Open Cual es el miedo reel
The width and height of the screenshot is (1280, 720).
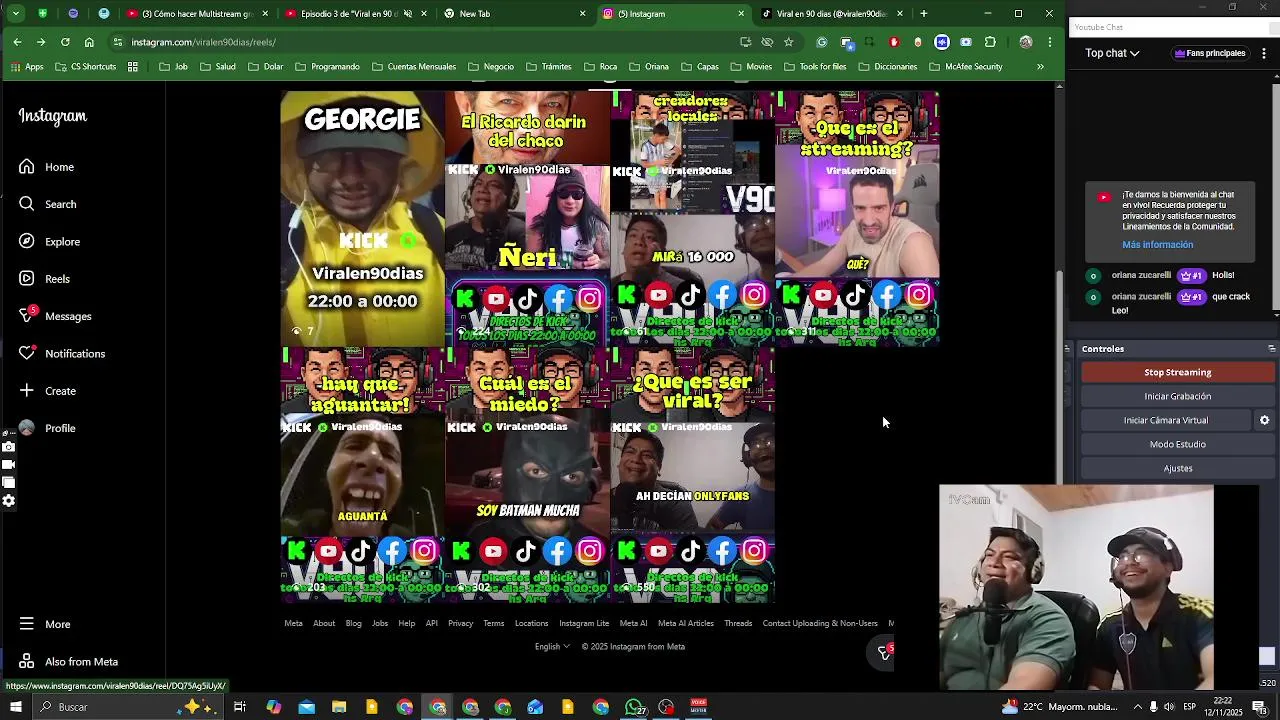[x=527, y=475]
